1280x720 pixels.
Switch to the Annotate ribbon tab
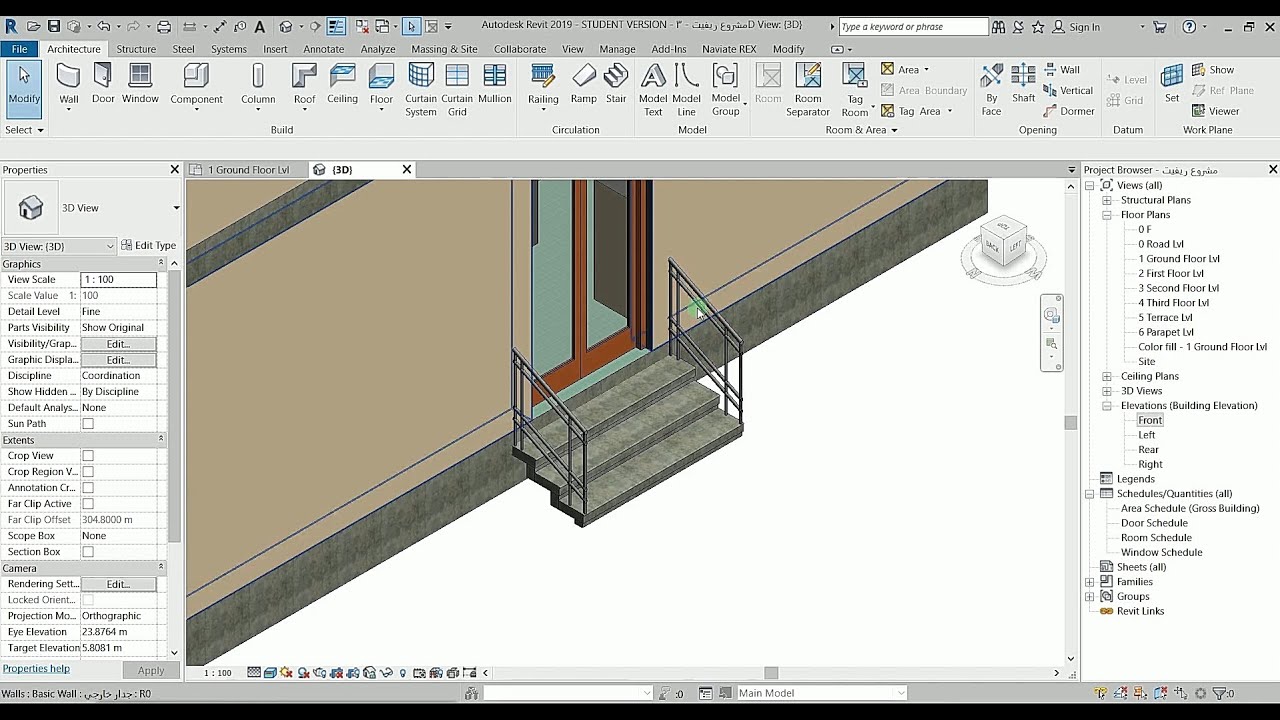click(x=323, y=49)
